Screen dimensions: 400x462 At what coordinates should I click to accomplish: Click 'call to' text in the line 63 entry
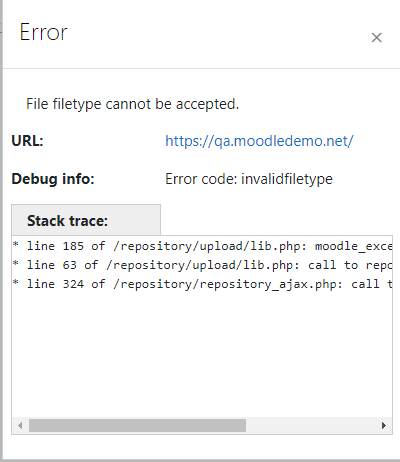pos(333,265)
